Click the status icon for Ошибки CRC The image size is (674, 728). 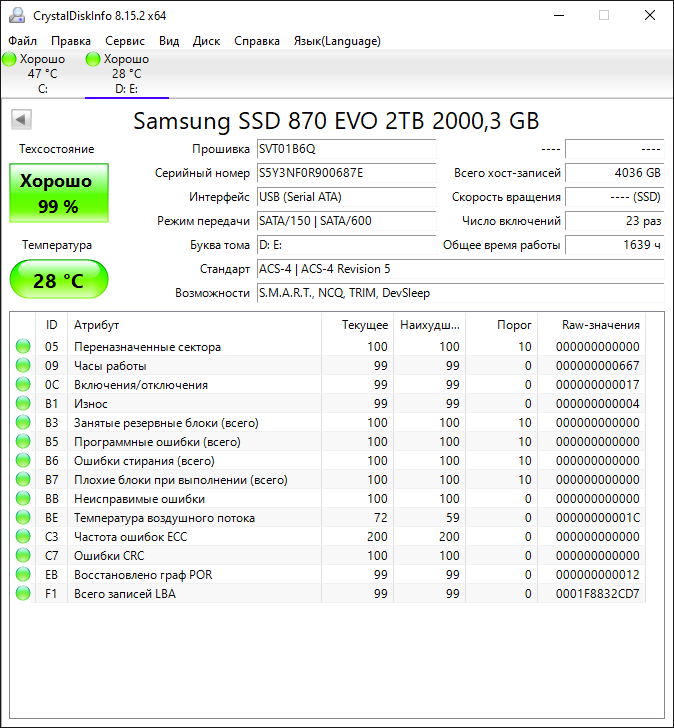coord(23,556)
